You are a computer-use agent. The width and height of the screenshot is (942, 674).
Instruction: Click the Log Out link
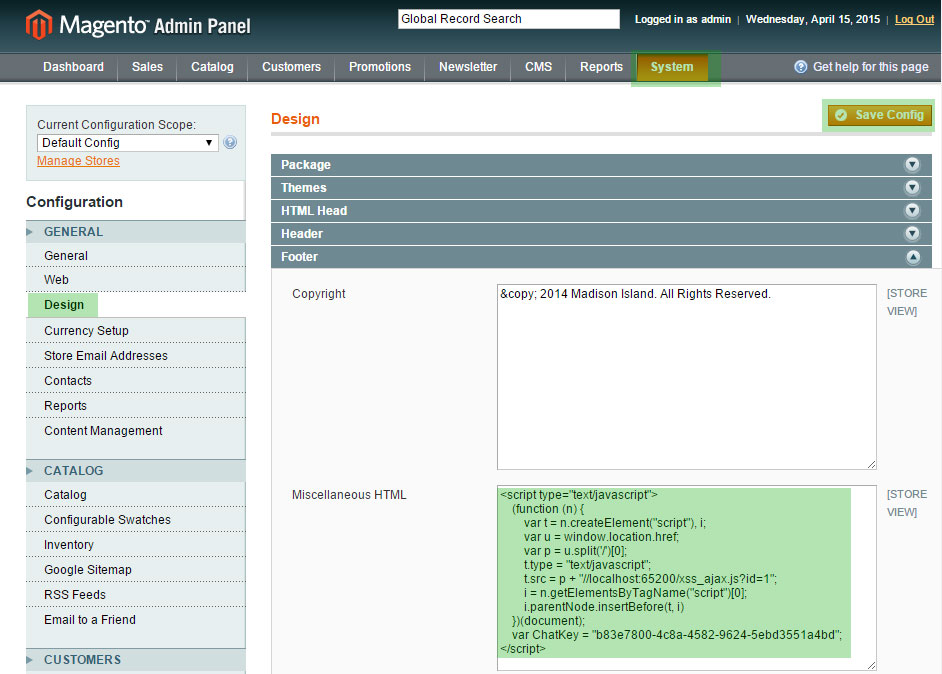pyautogui.click(x=914, y=19)
